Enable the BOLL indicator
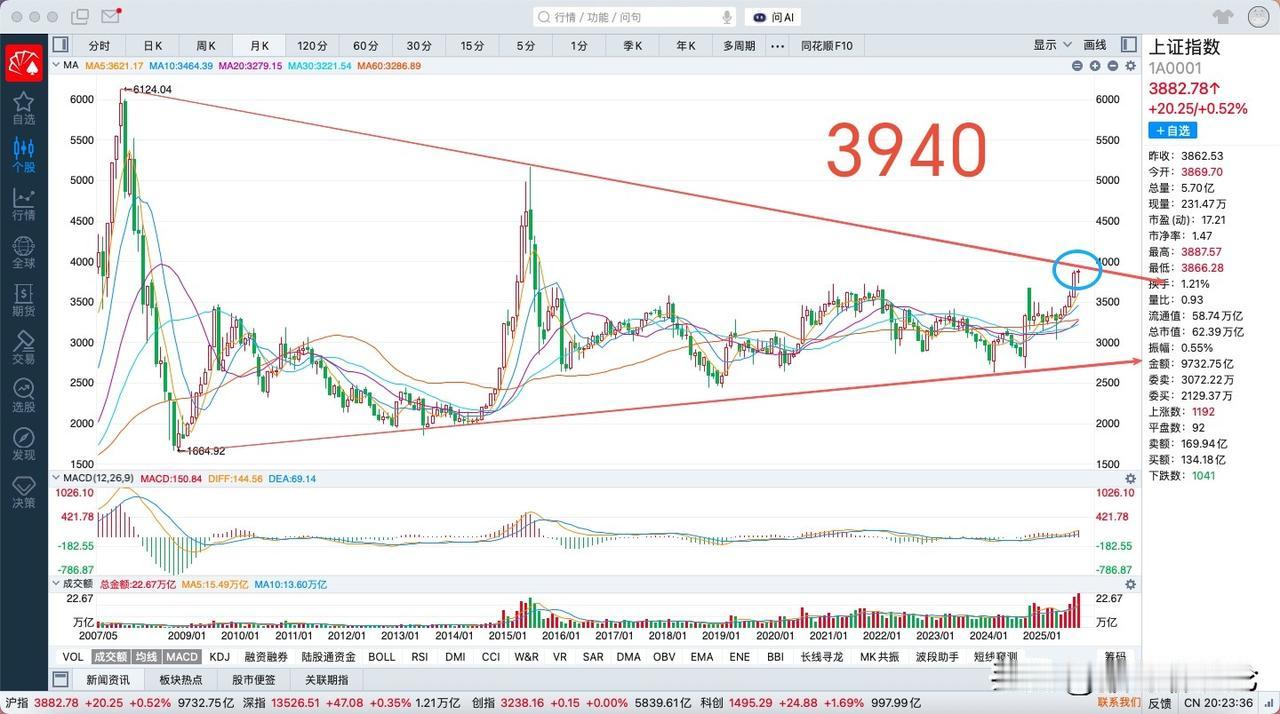 [382, 657]
